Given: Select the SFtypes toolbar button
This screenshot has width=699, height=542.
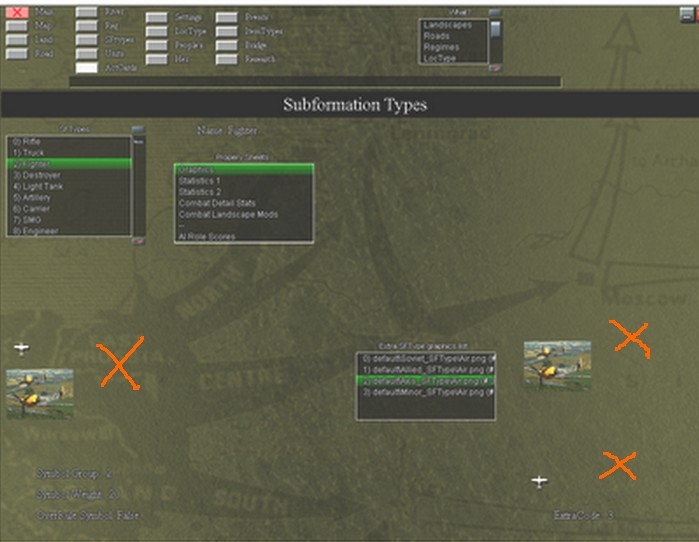Looking at the screenshot, I should pos(86,40).
